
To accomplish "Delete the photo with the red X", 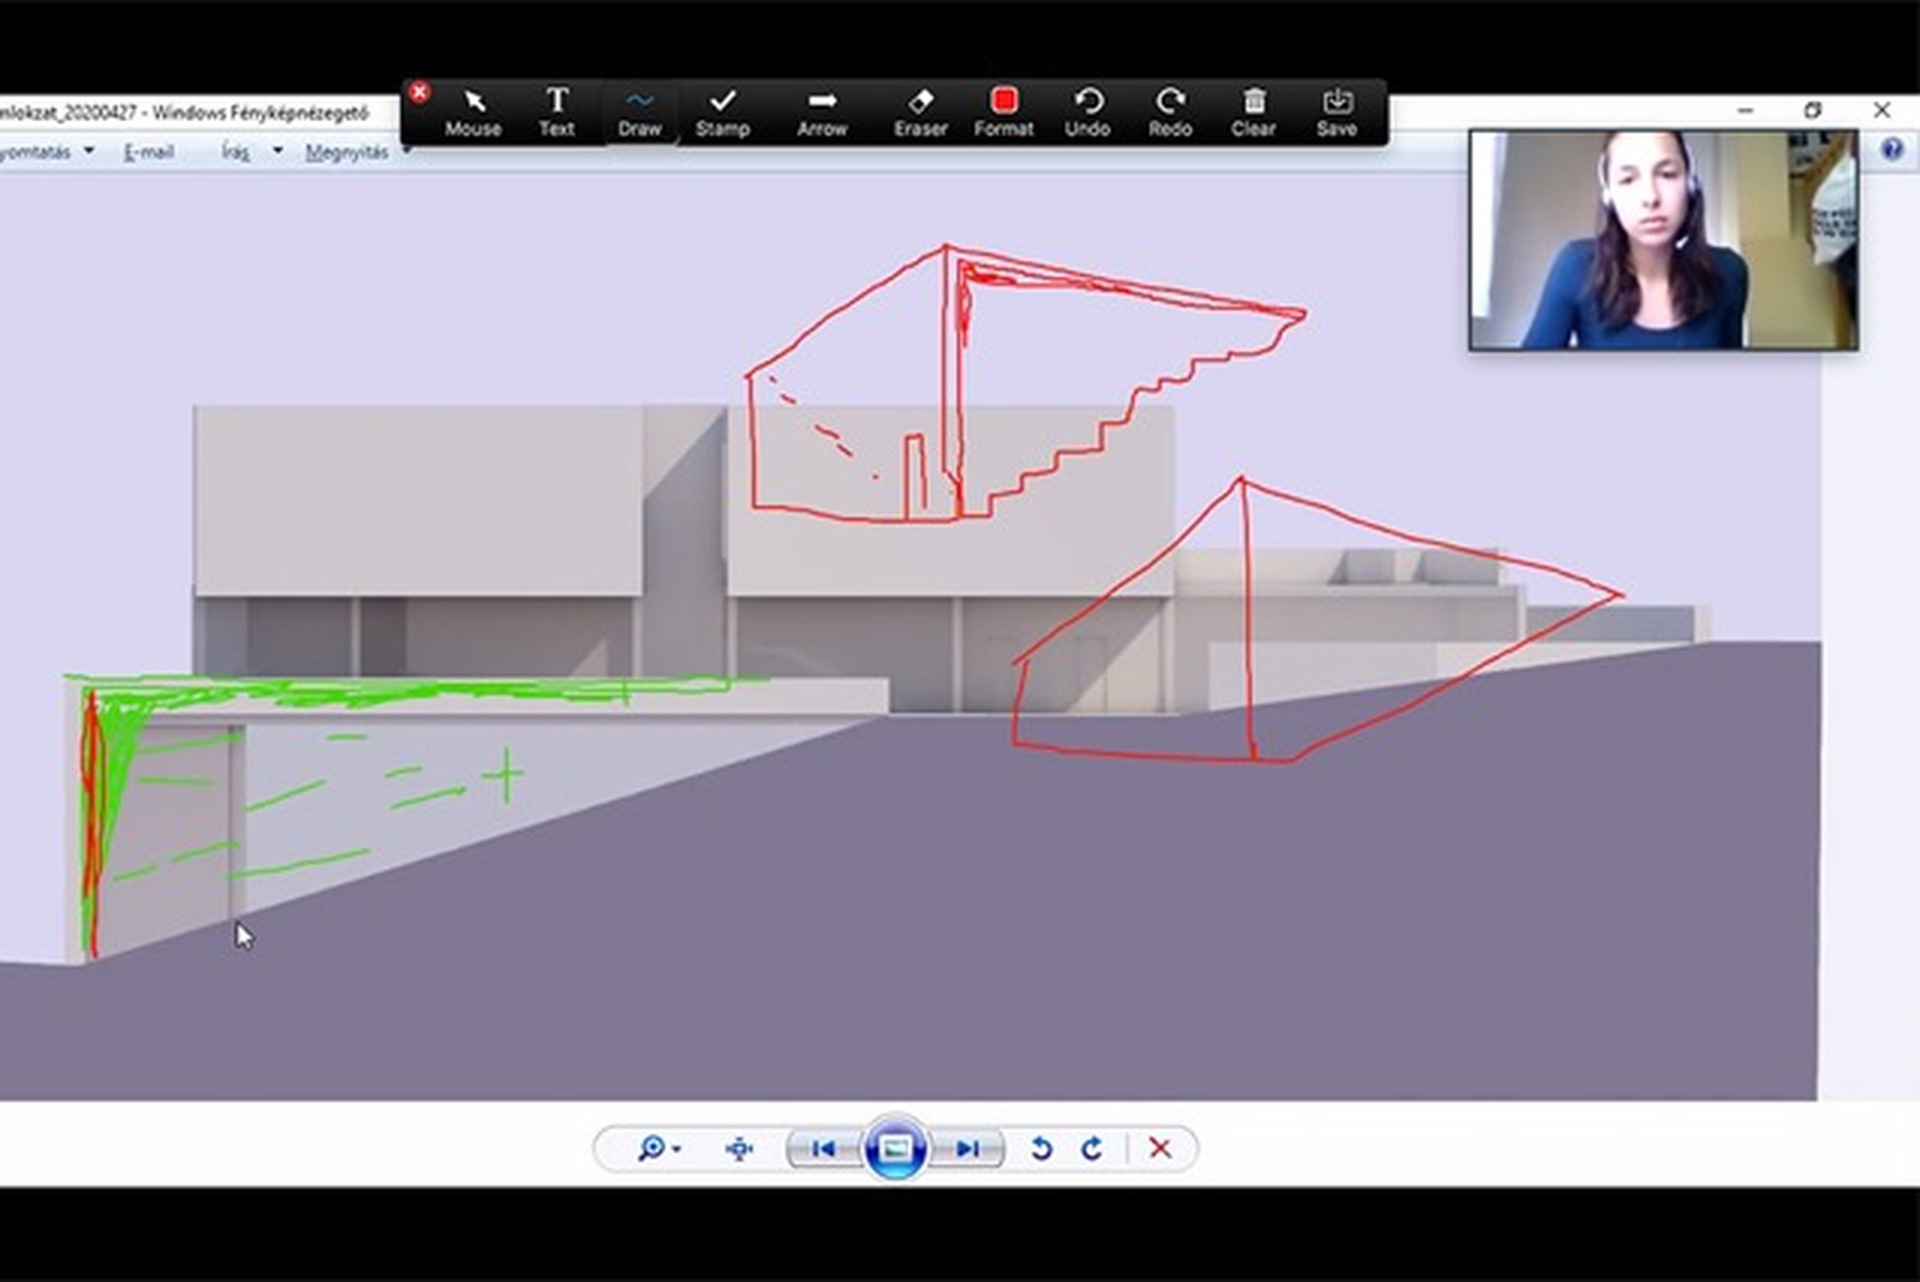I will click(x=1160, y=1148).
